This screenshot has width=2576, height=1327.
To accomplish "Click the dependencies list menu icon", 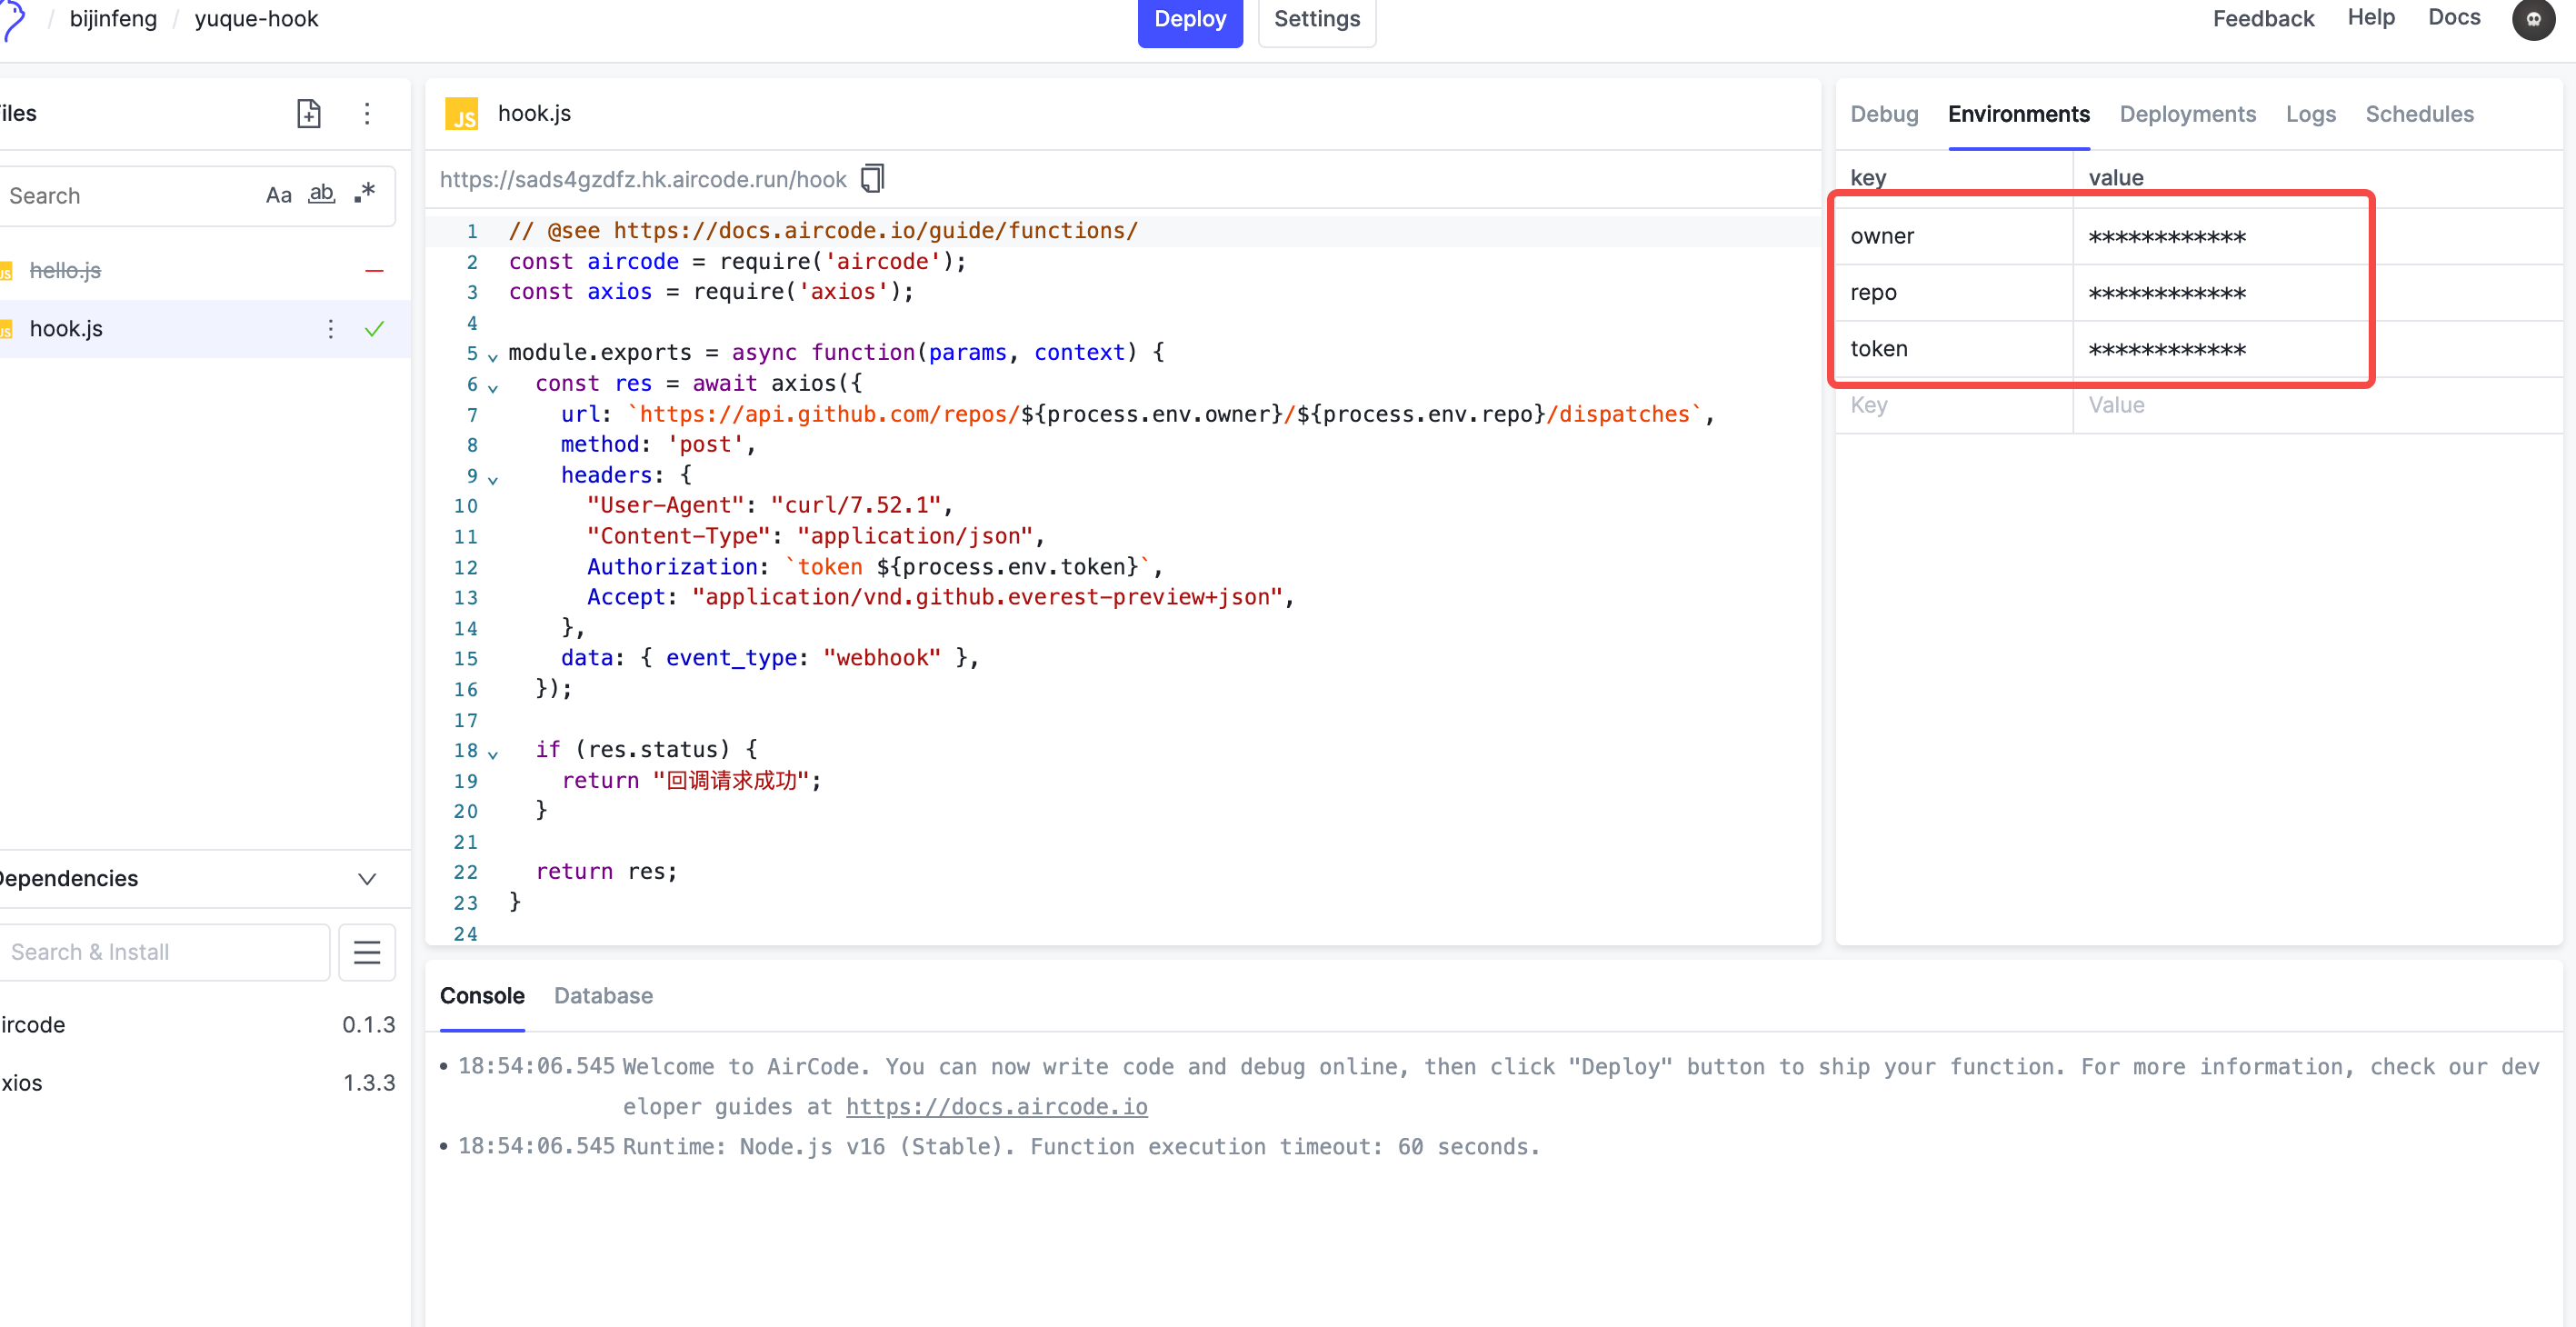I will click(x=367, y=952).
